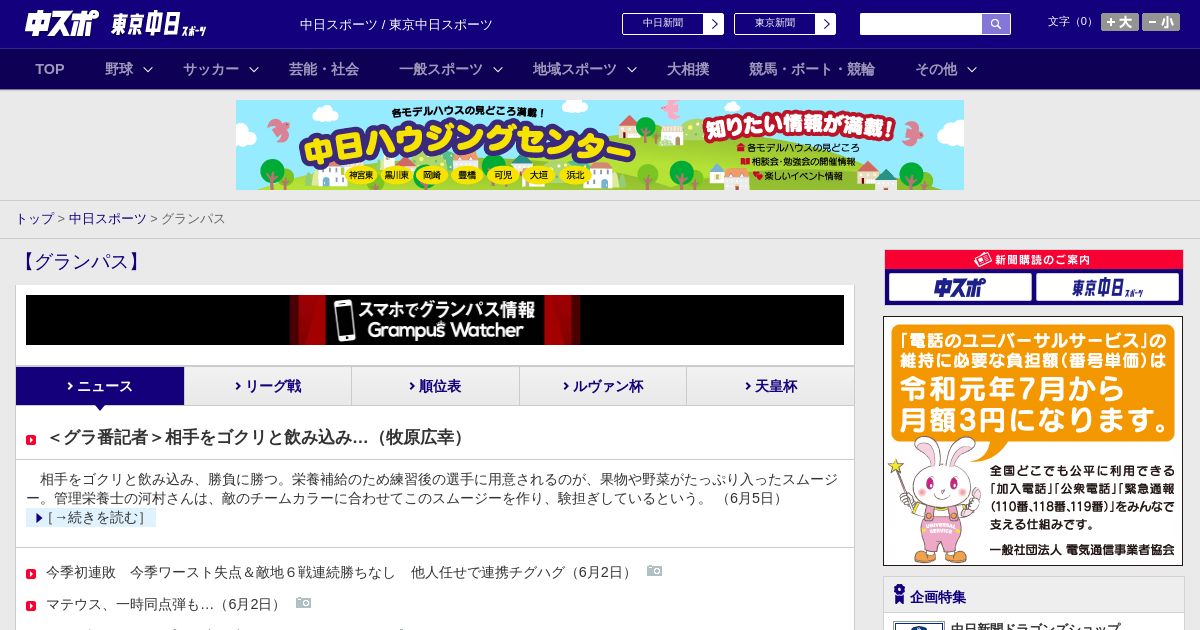This screenshot has height=630, width=1200.
Task: Open the ＜グラ番記者＞相手をゴクリと飲み込み headline
Action: pyautogui.click(x=258, y=437)
